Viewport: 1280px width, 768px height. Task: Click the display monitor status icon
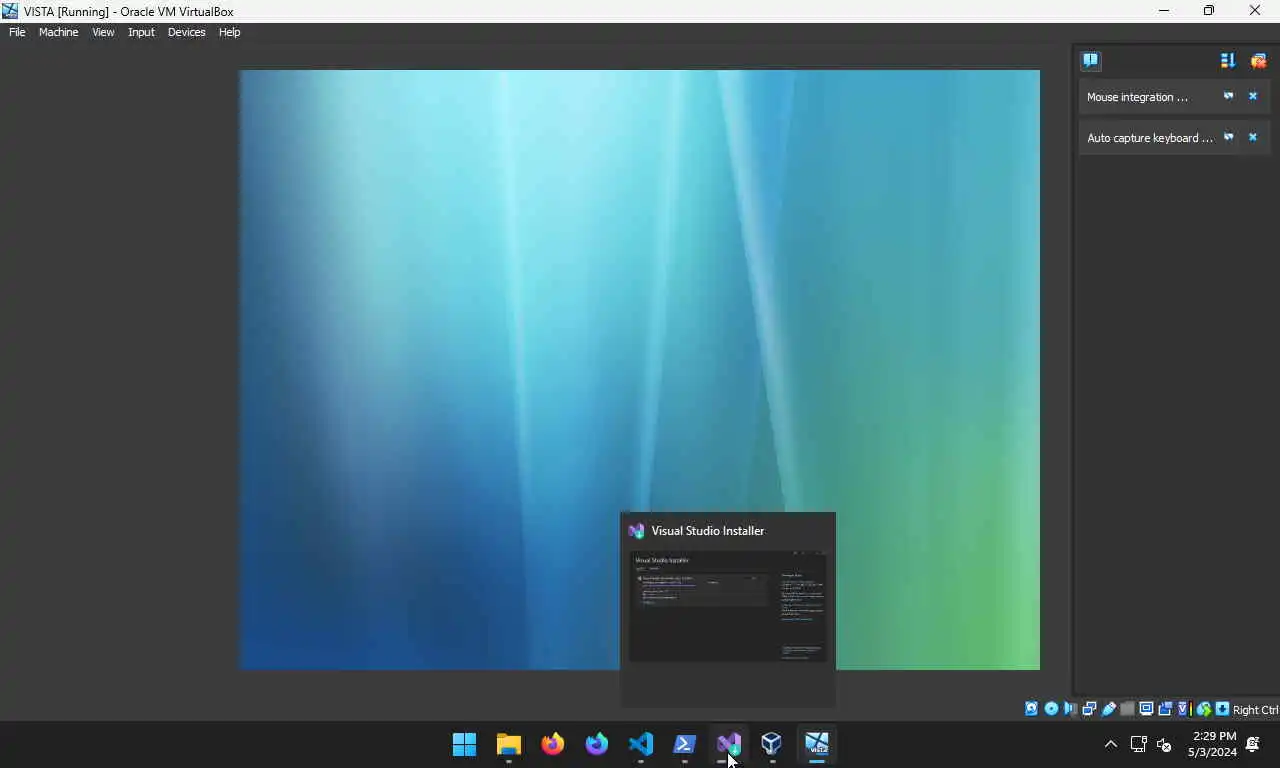pyautogui.click(x=1146, y=709)
